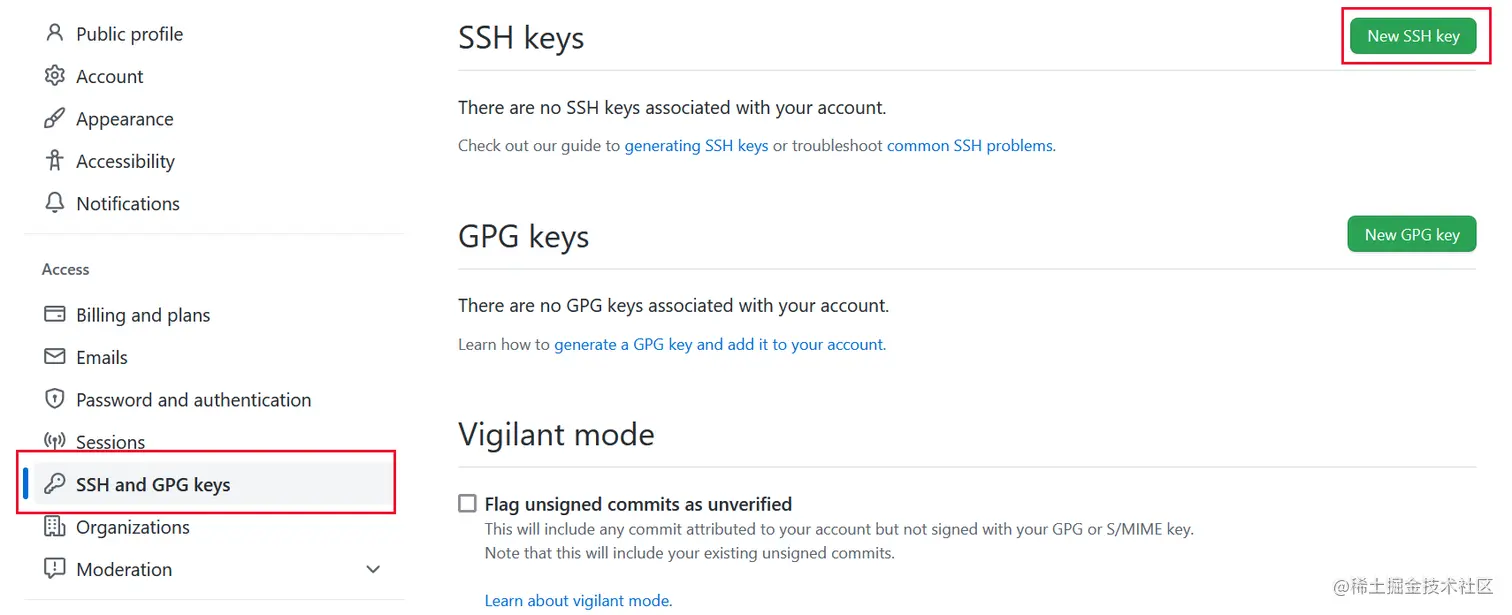1512x615 pixels.
Task: Click the Emails envelope icon
Action: point(54,357)
